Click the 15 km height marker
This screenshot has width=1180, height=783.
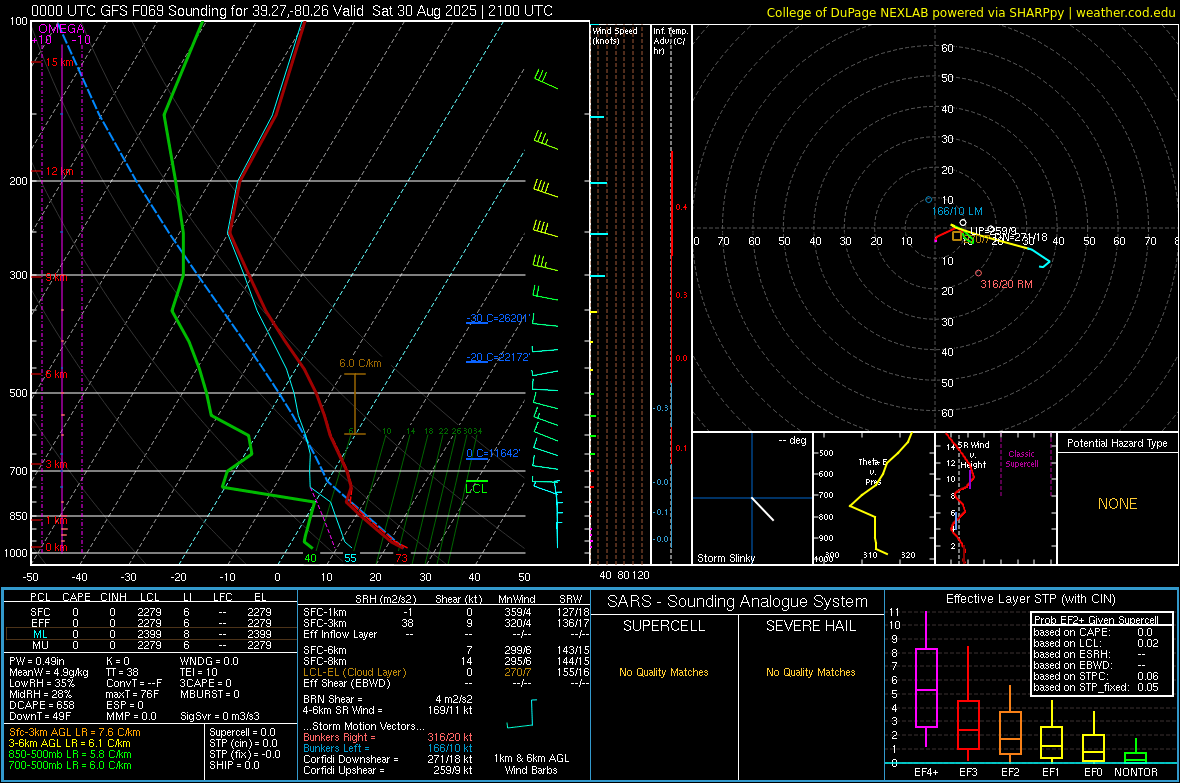click(59, 62)
